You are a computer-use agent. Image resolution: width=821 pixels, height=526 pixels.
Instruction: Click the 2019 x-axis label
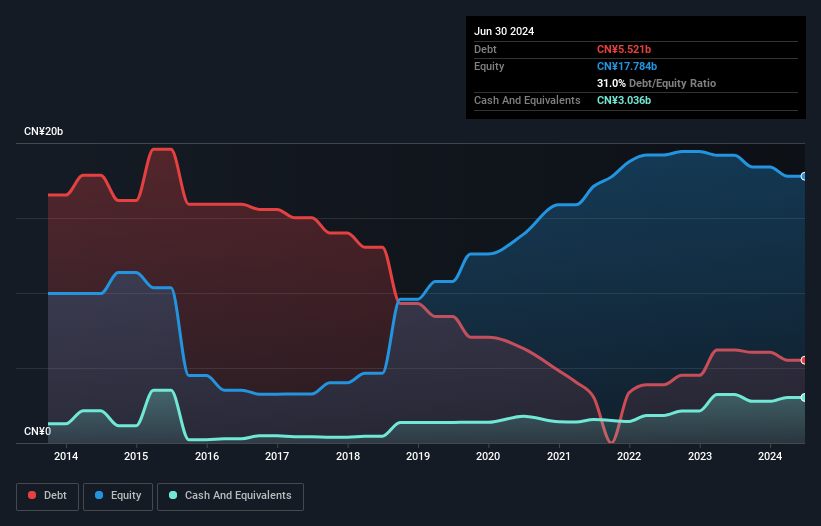(418, 456)
